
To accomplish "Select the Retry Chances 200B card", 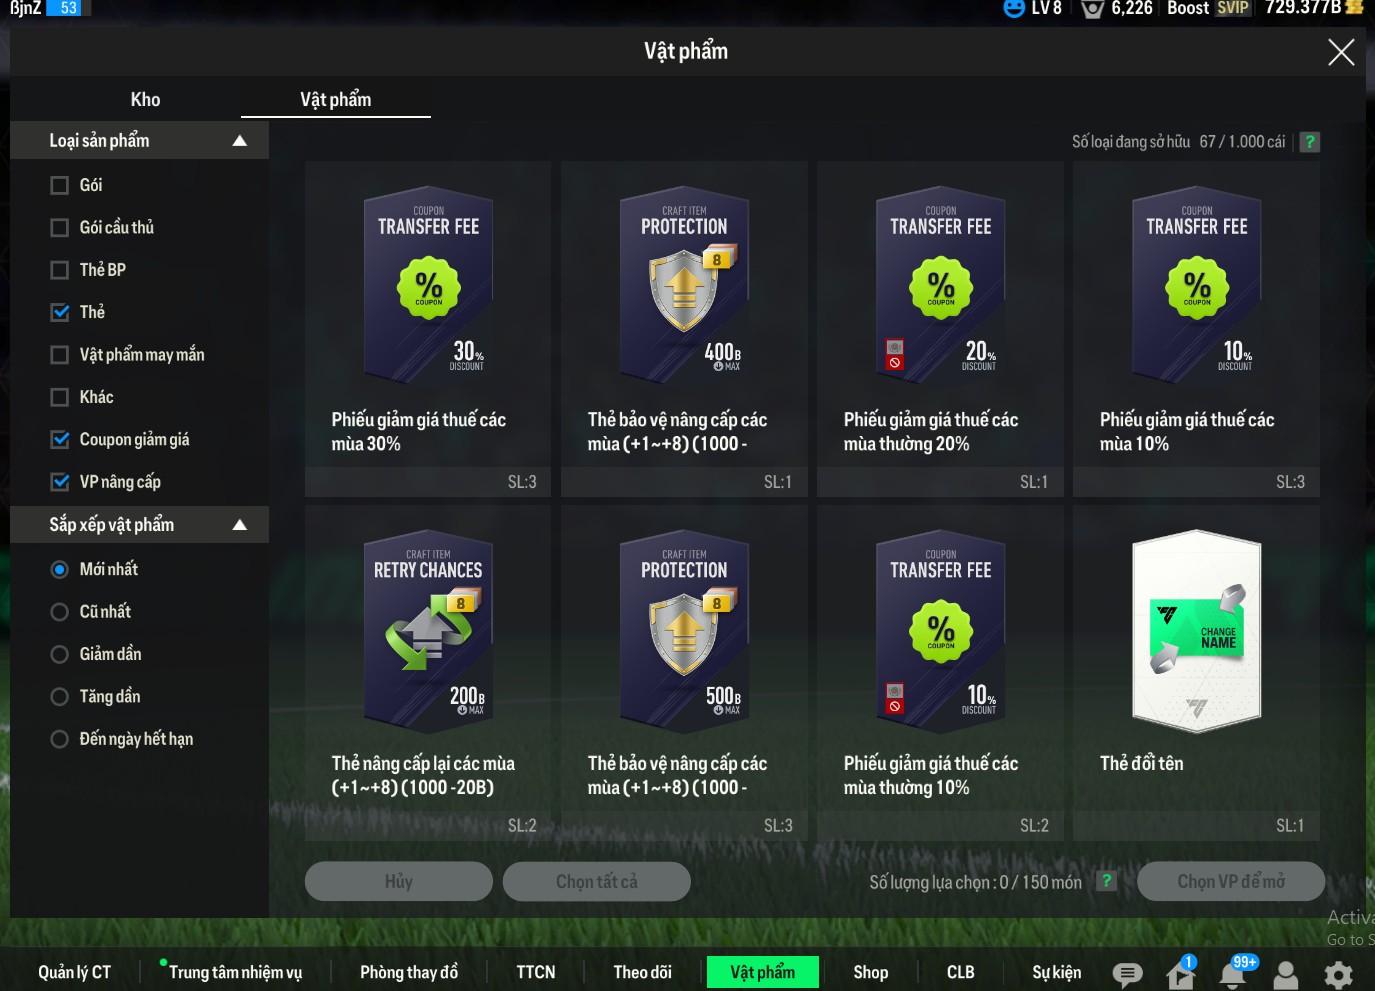I will (x=428, y=630).
